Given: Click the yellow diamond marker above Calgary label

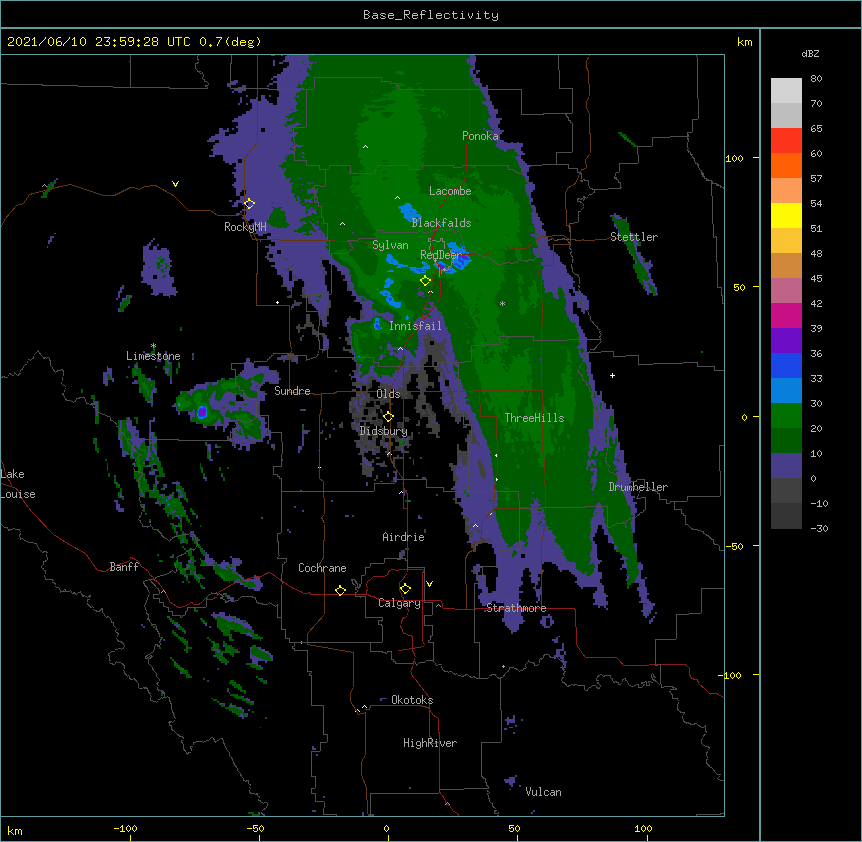Looking at the screenshot, I should [405, 589].
